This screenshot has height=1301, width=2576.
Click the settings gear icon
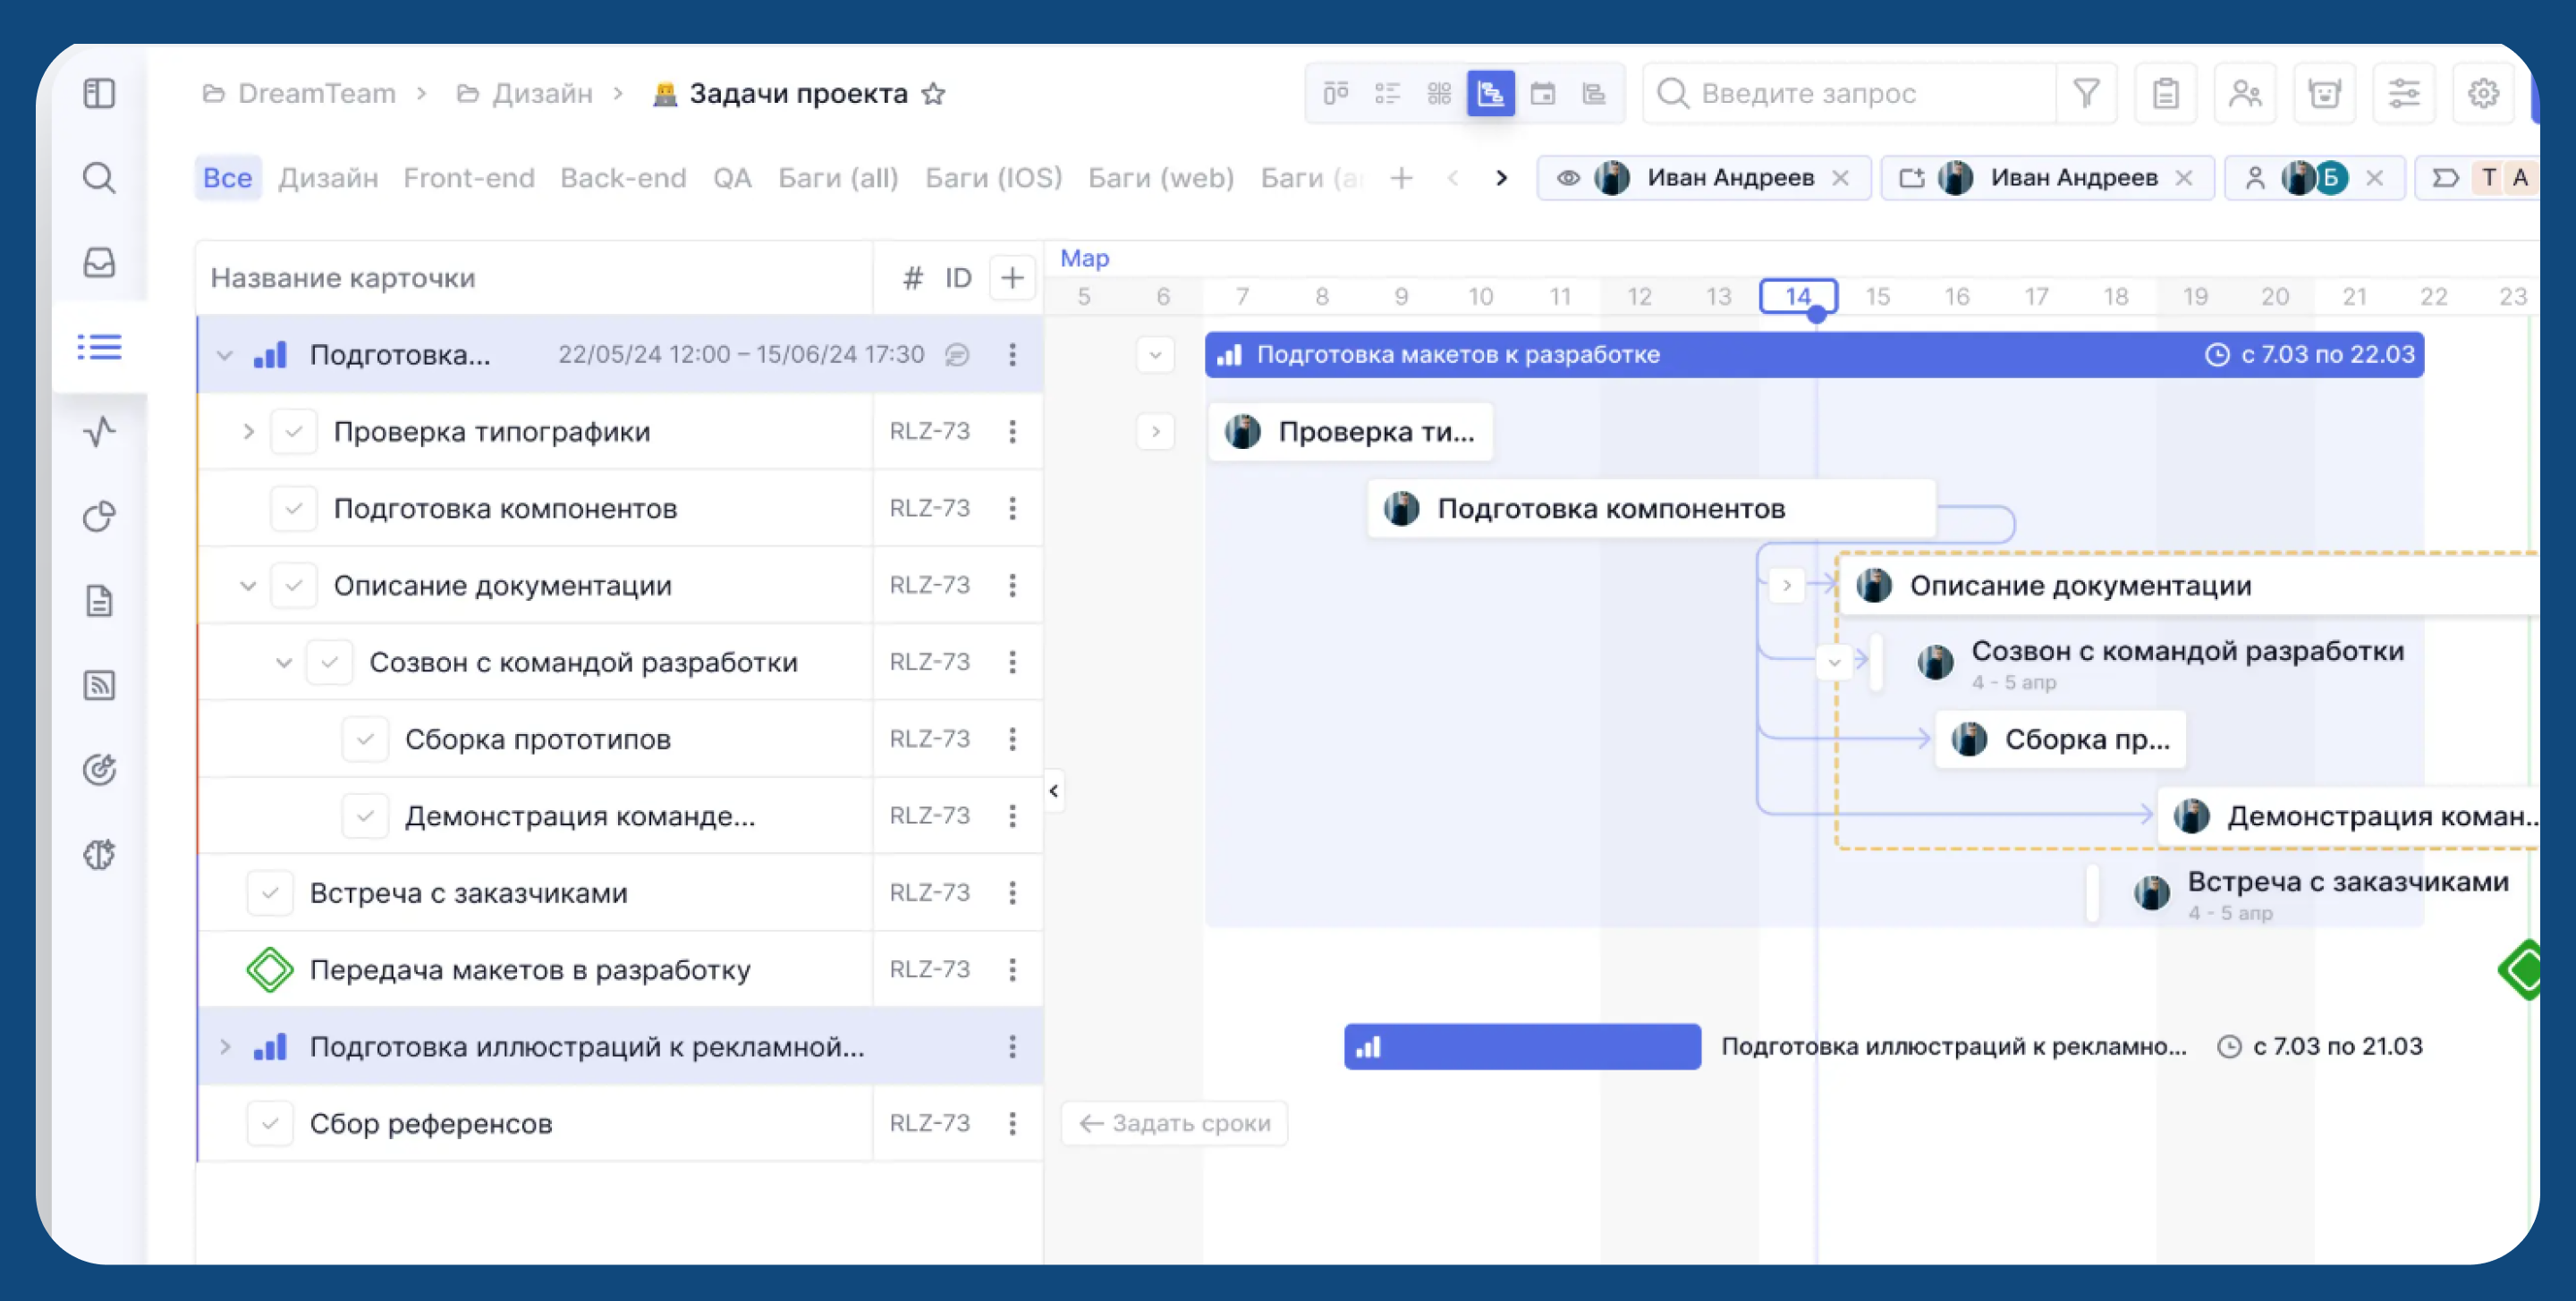point(2483,94)
